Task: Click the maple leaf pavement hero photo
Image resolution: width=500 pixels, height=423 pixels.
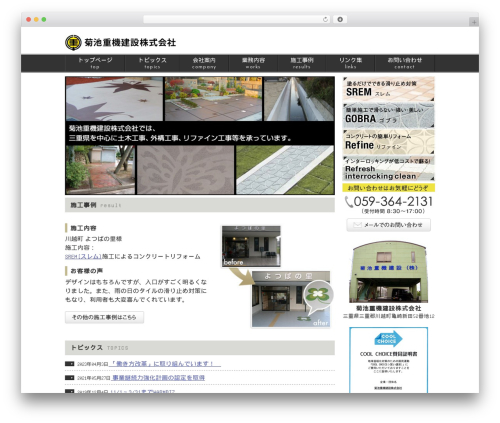Action: (114, 99)
